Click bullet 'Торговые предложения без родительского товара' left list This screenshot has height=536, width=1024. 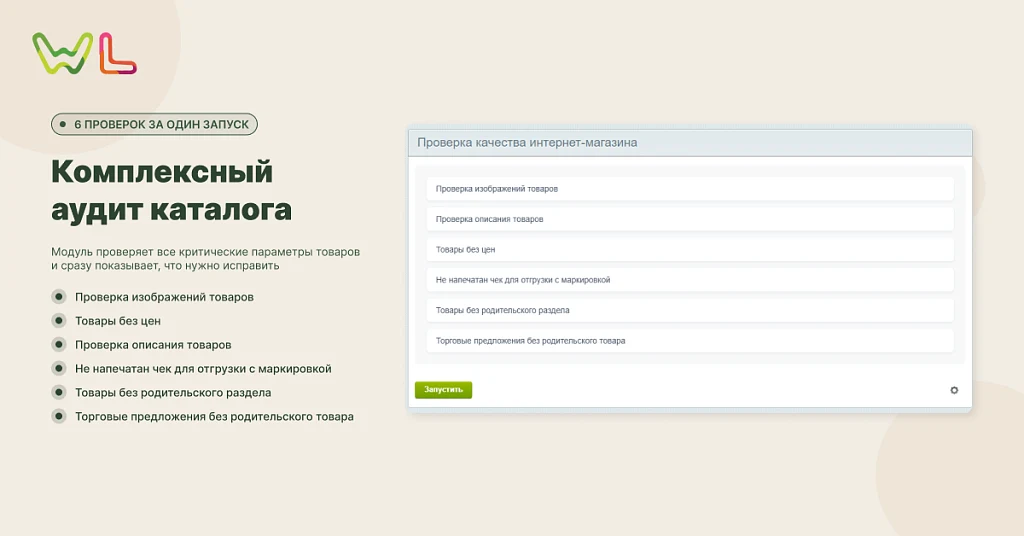214,417
